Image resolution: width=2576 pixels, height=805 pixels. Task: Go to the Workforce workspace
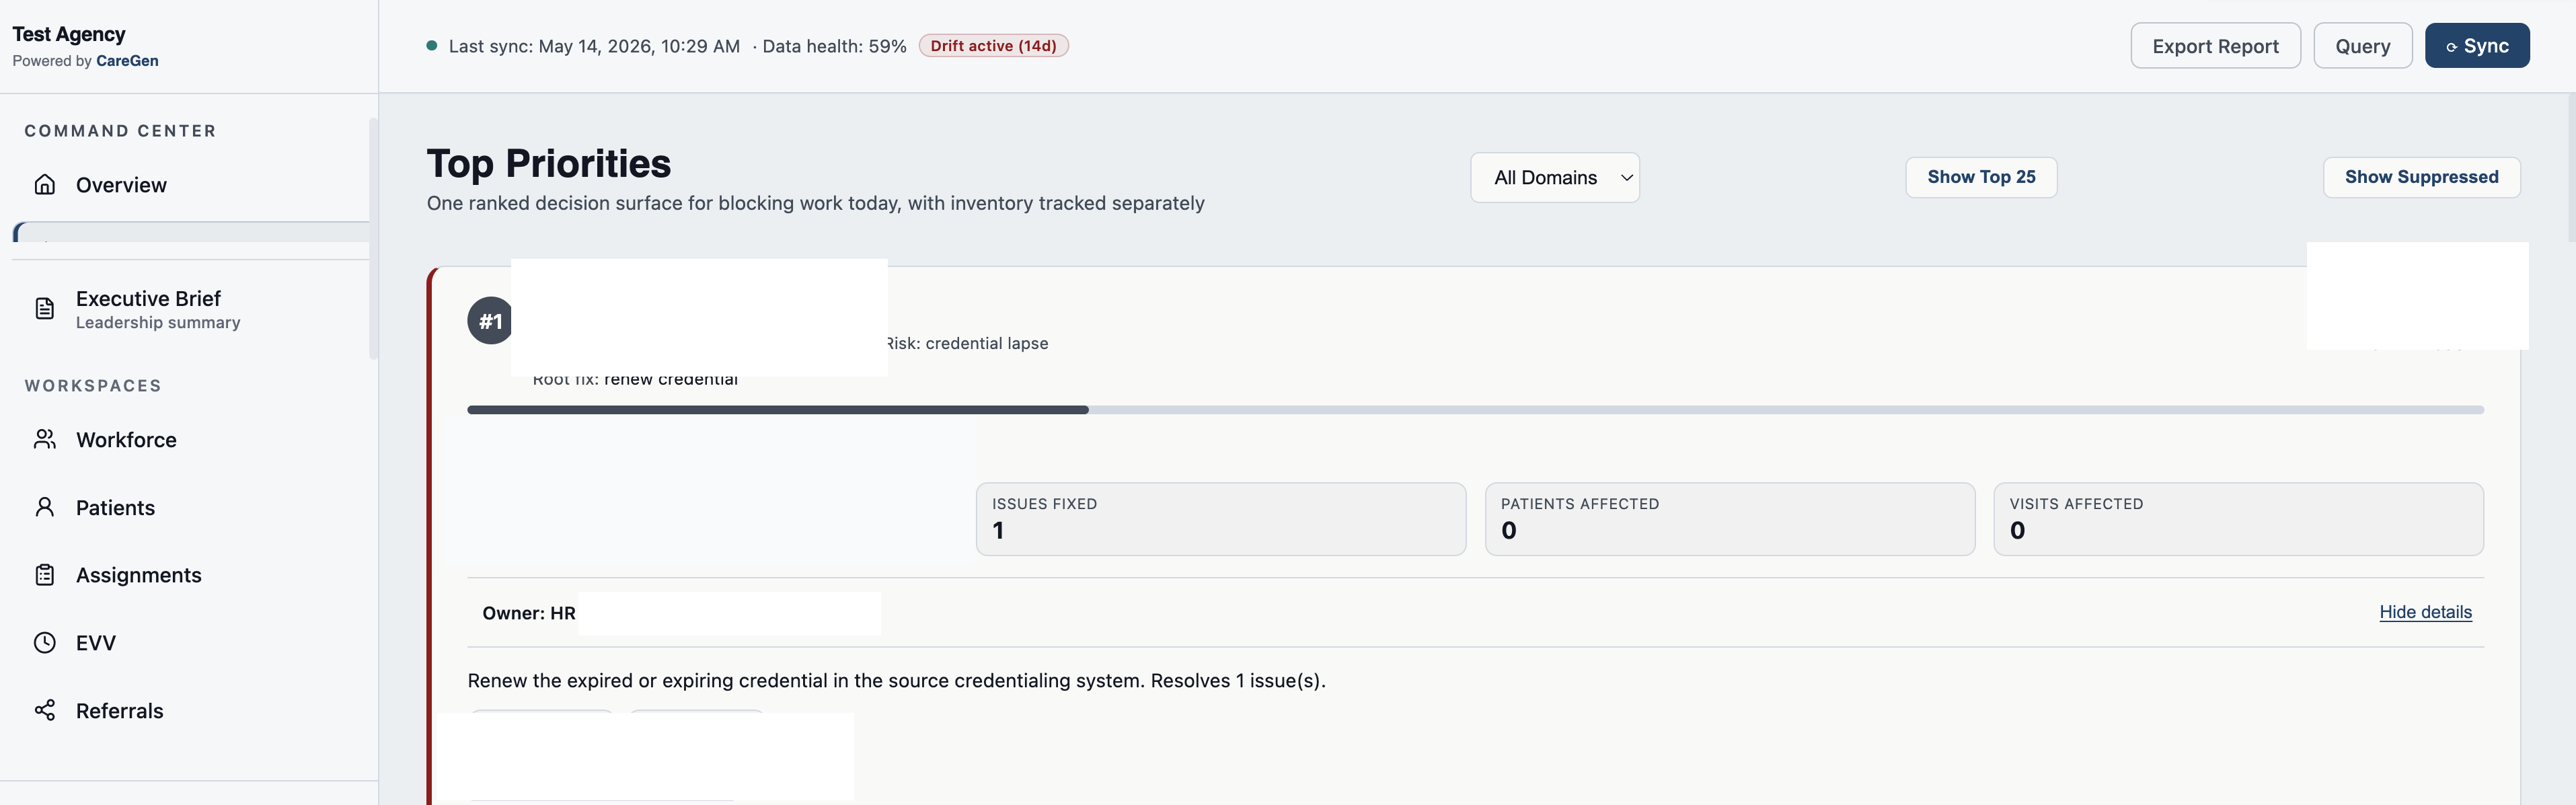click(x=190, y=439)
